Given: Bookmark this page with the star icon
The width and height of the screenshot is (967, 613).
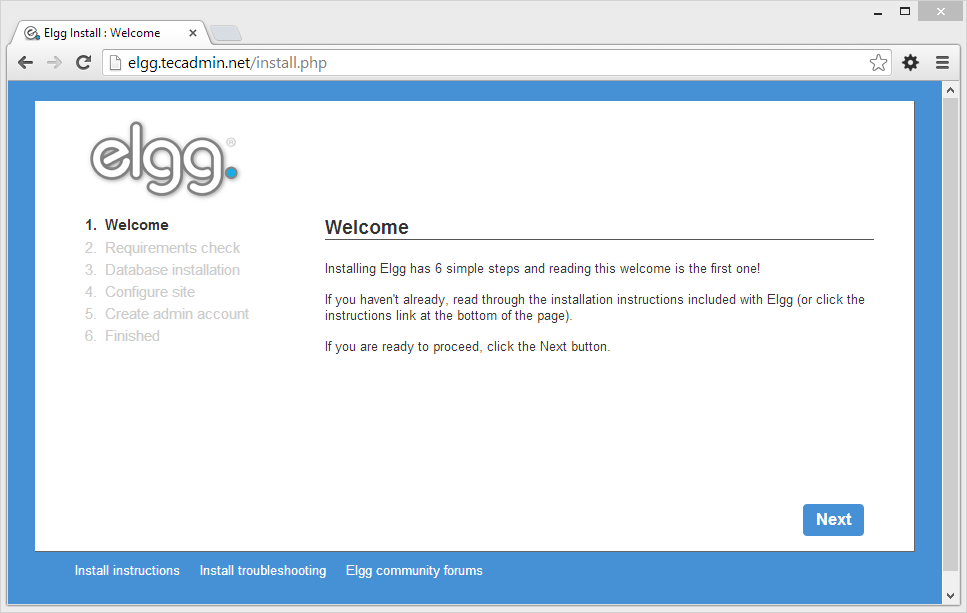Looking at the screenshot, I should point(878,62).
